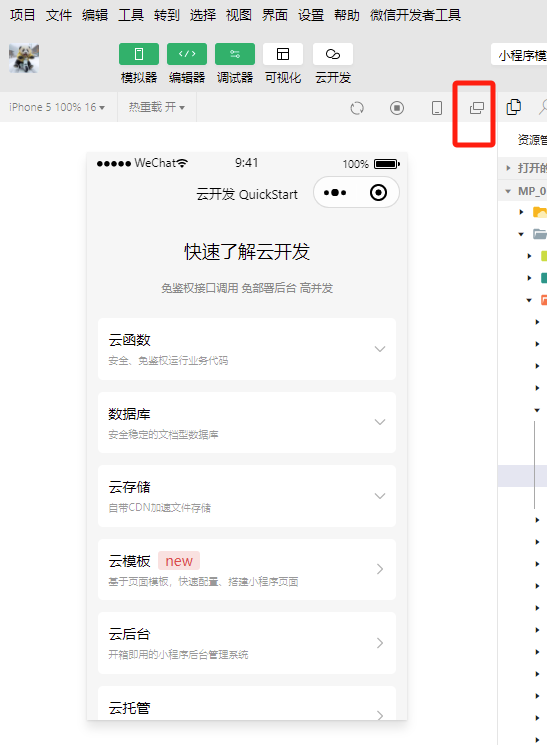Open the 云托管 card arrow
The width and height of the screenshot is (547, 745).
click(380, 715)
